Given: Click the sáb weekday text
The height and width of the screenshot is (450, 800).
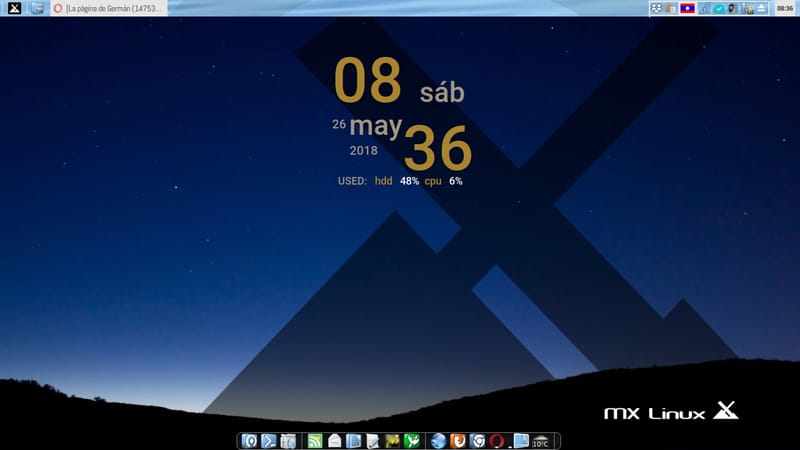Looking at the screenshot, I should (442, 92).
